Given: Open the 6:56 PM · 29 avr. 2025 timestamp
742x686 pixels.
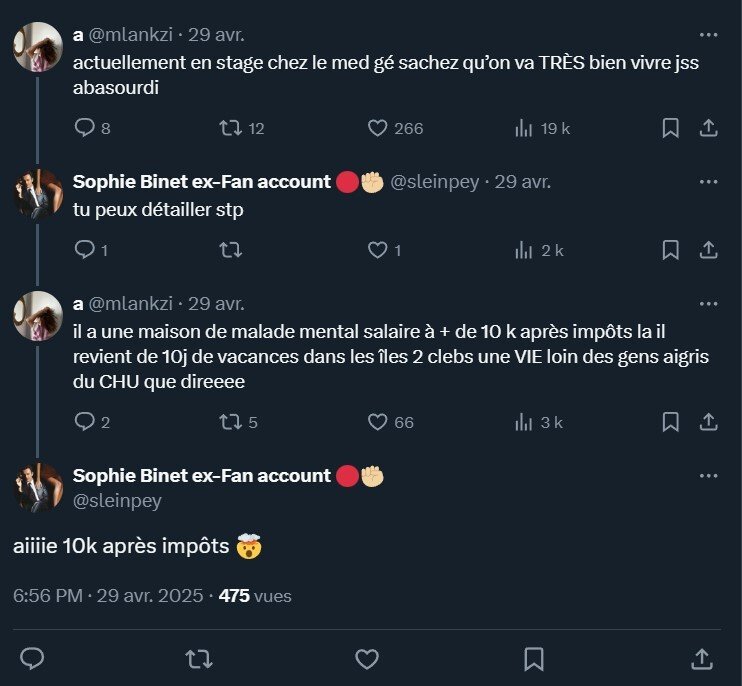Looking at the screenshot, I should [108, 596].
